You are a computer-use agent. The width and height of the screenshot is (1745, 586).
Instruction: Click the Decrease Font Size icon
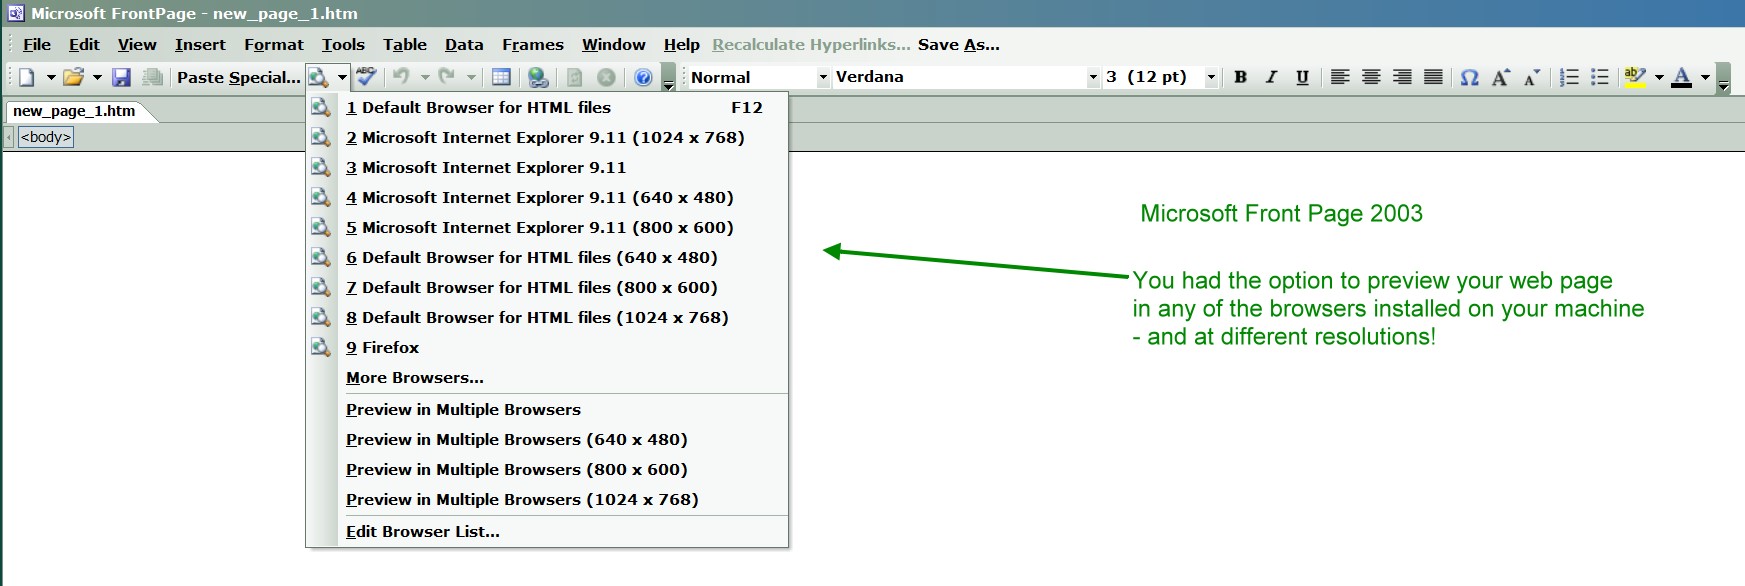(1531, 77)
